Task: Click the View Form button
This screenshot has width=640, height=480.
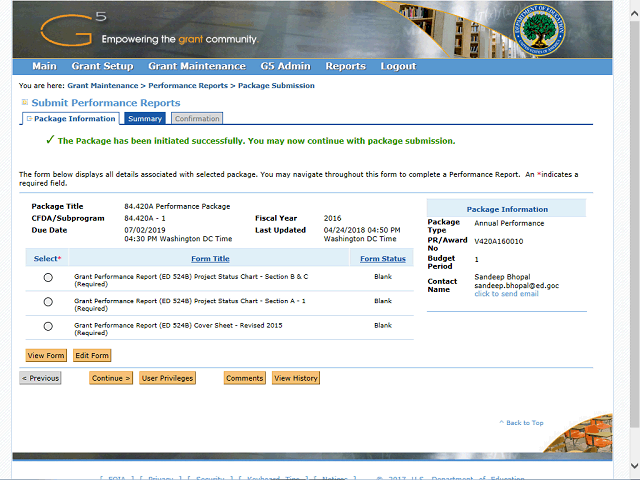Action: [46, 355]
